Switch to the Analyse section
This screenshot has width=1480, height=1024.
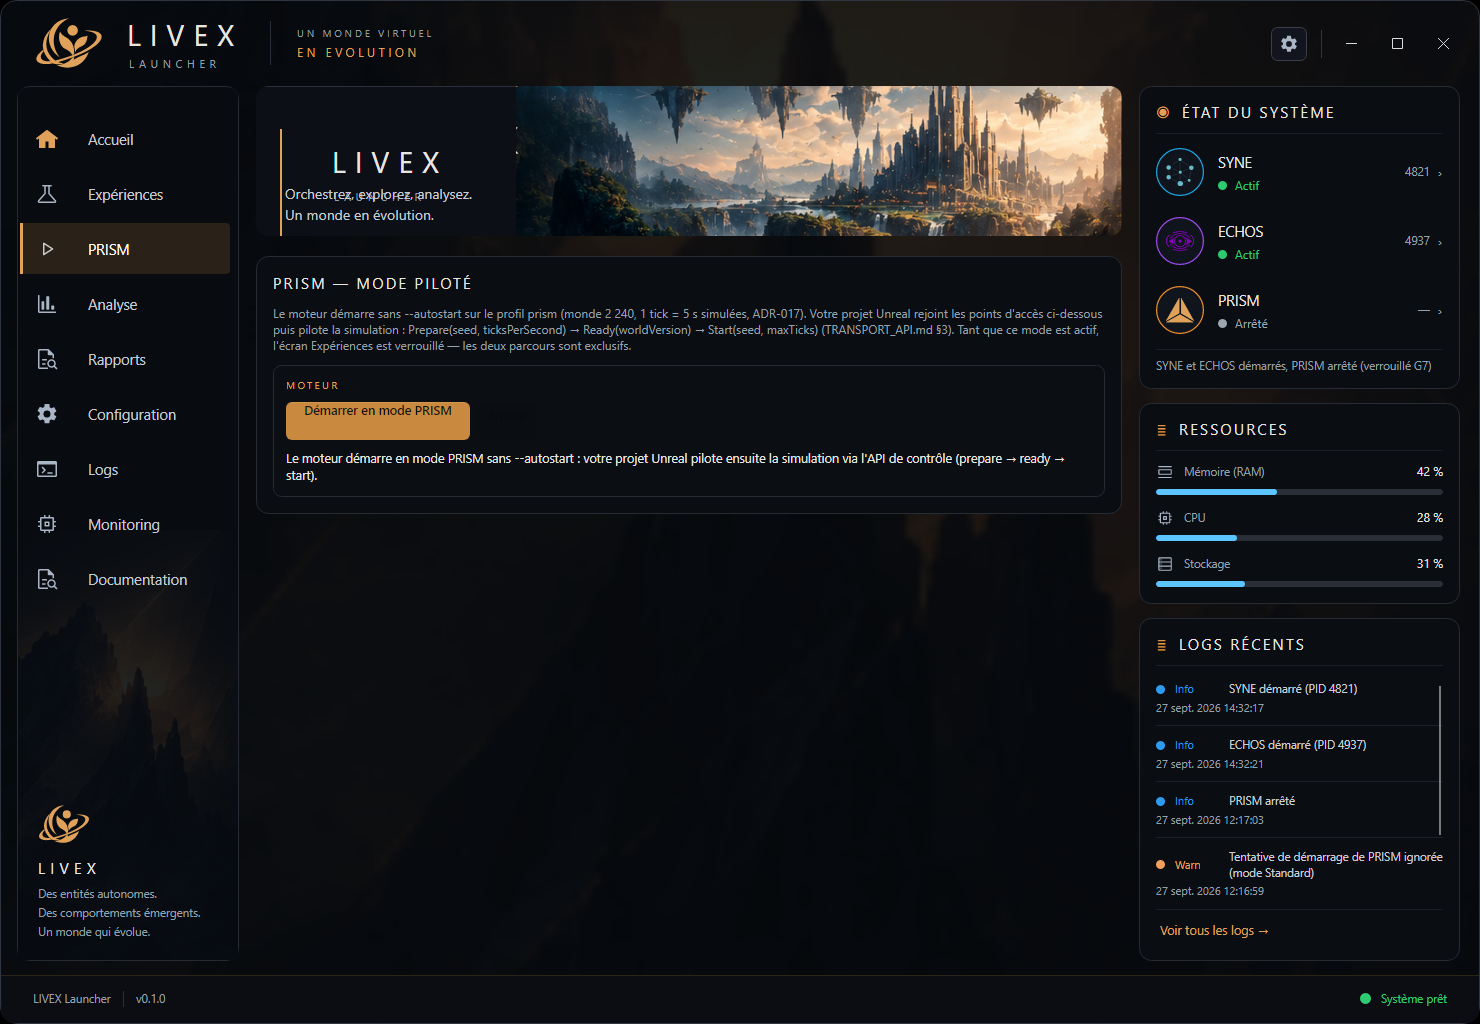[x=125, y=304]
